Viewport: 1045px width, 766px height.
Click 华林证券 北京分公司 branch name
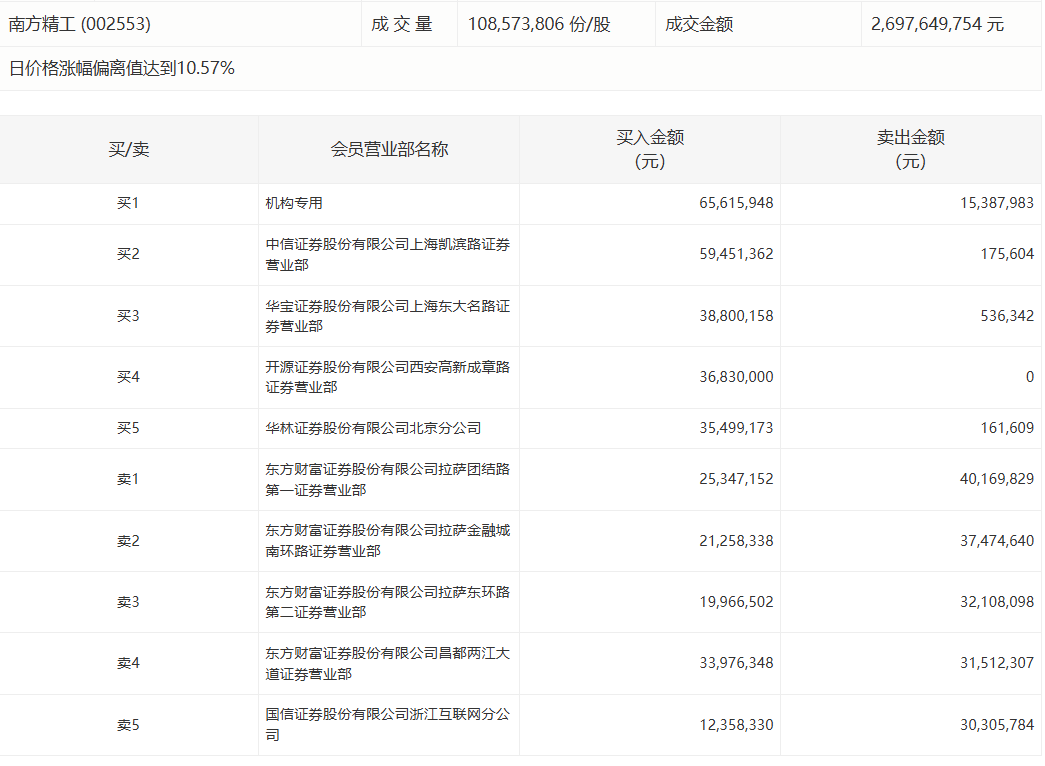tap(373, 428)
